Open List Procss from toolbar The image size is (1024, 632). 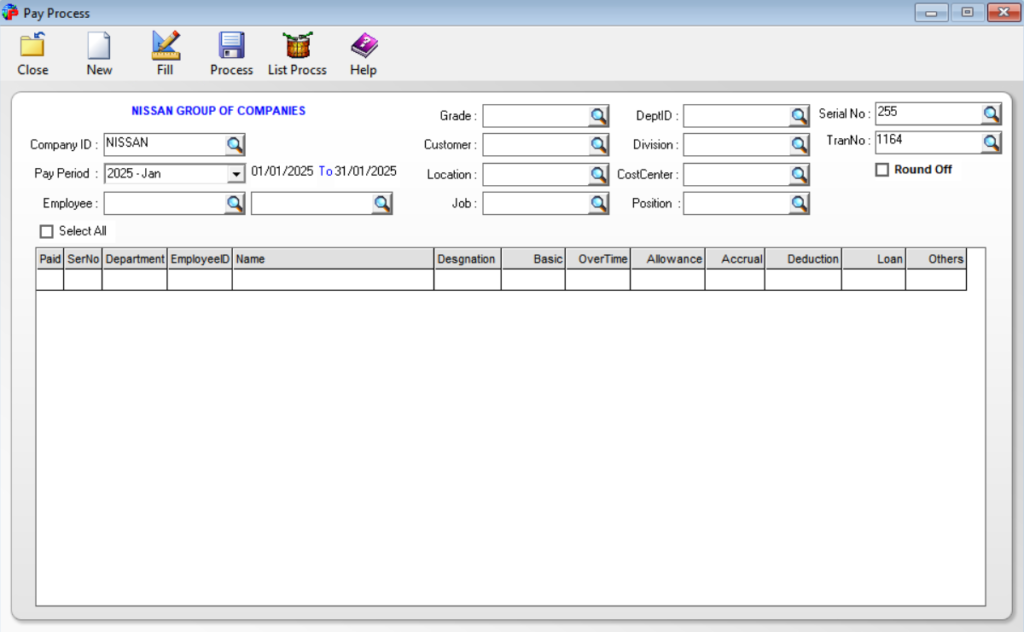297,46
